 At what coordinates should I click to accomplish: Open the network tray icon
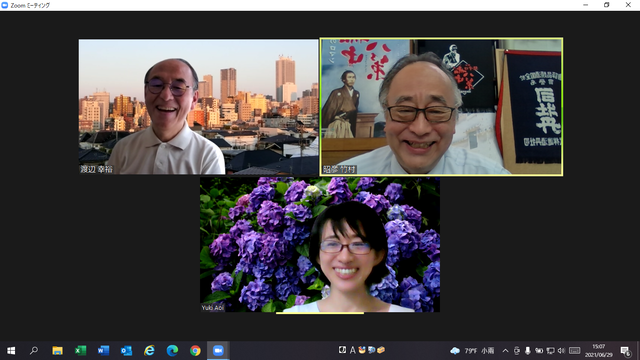click(550, 351)
